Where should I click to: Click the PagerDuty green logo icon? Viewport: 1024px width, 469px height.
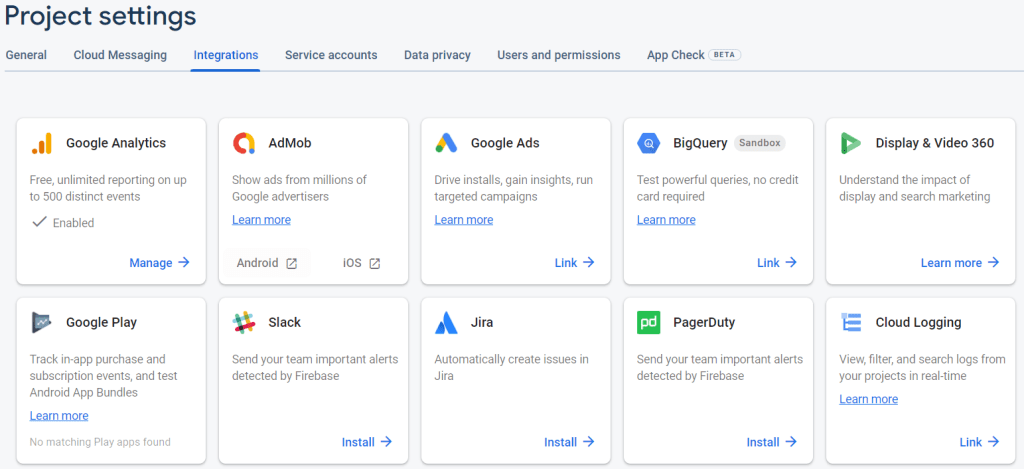point(648,323)
